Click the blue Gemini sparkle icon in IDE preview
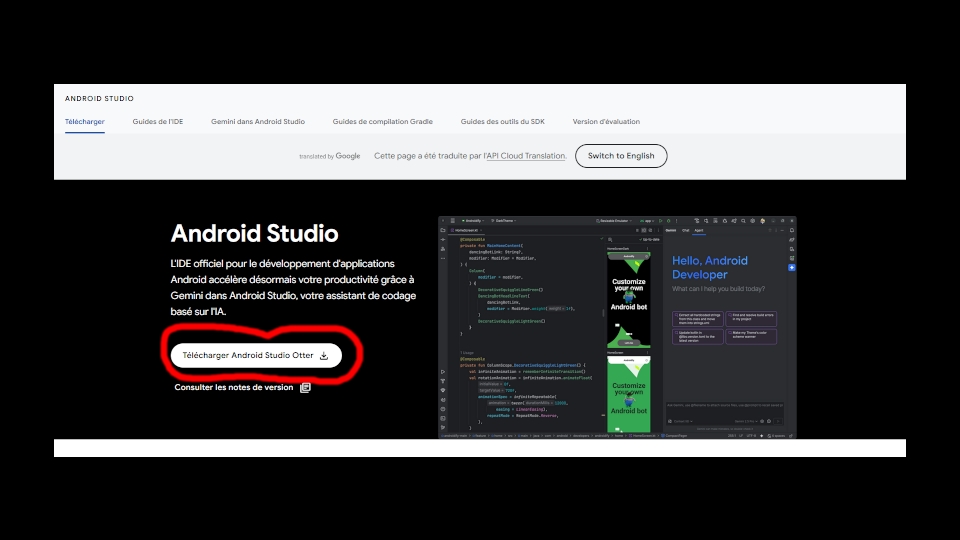The width and height of the screenshot is (960, 540). pyautogui.click(x=792, y=268)
